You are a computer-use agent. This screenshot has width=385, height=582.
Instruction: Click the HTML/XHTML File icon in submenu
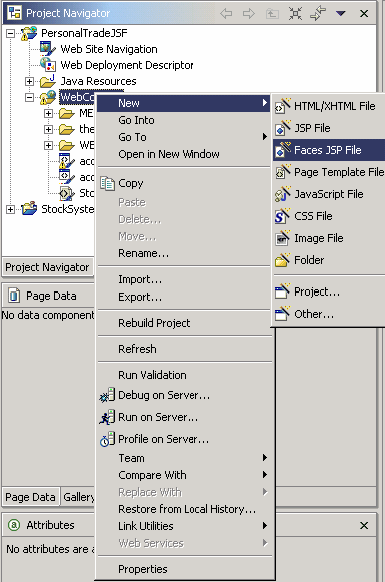click(283, 106)
